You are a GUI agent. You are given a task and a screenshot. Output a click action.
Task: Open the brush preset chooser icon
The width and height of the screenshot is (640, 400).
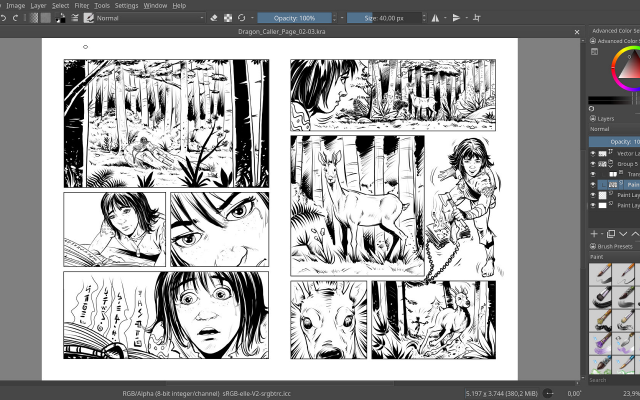point(89,18)
